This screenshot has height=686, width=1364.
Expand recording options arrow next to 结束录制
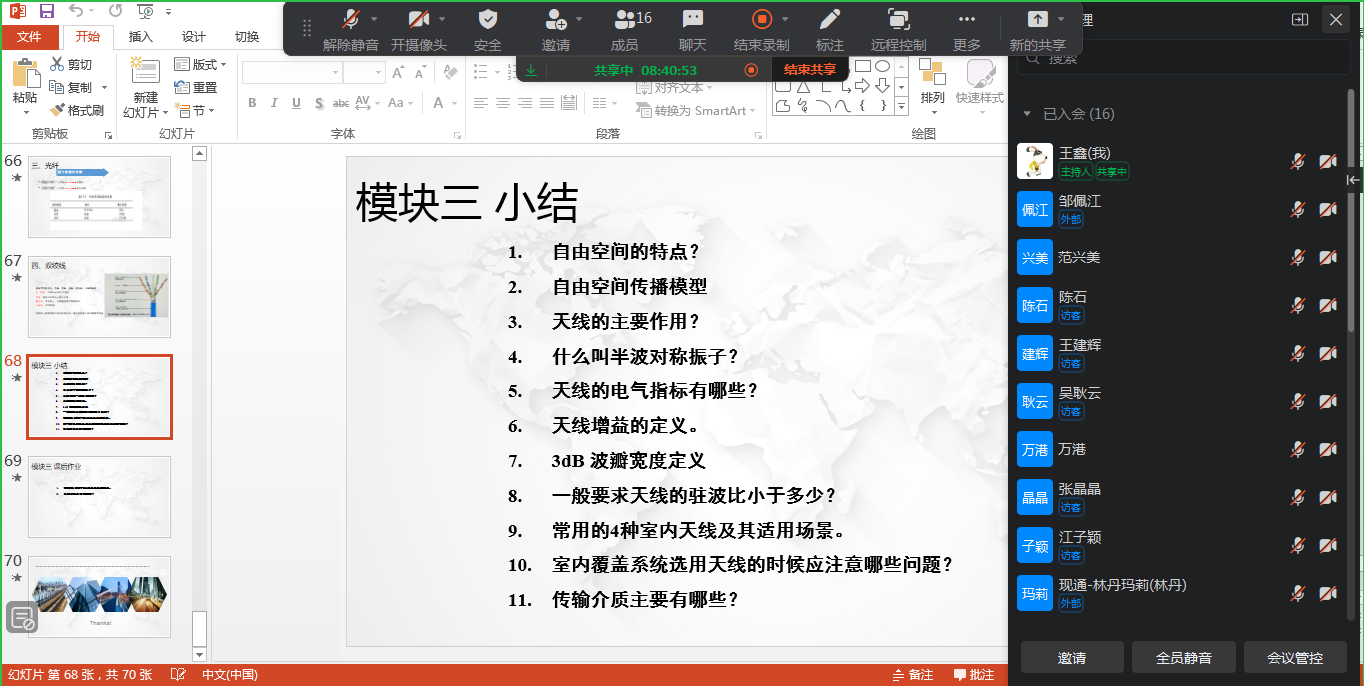(x=785, y=19)
